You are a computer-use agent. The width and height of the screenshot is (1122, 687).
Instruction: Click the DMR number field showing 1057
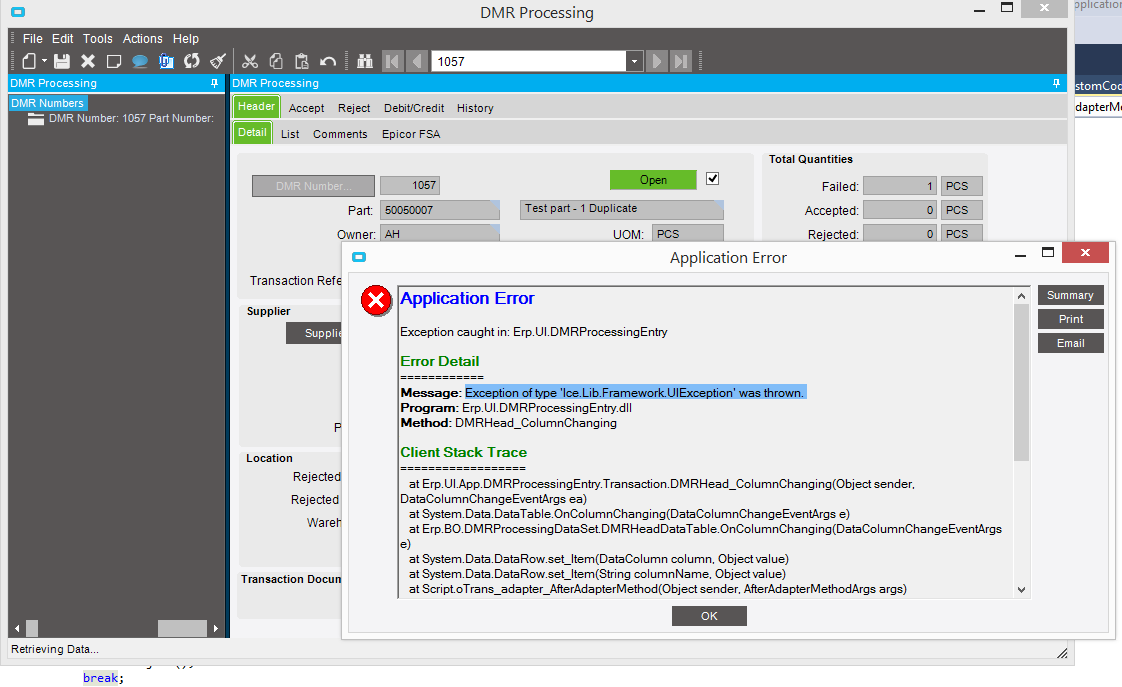410,186
